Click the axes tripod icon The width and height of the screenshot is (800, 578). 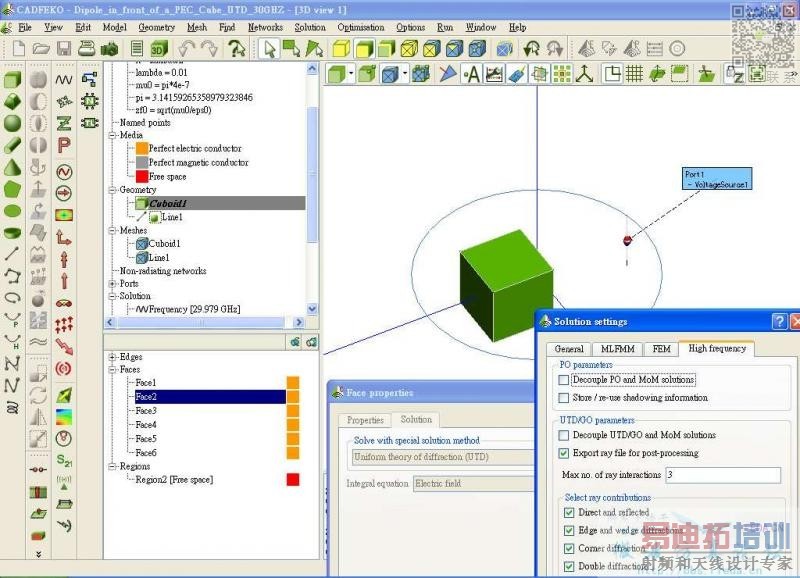585,74
